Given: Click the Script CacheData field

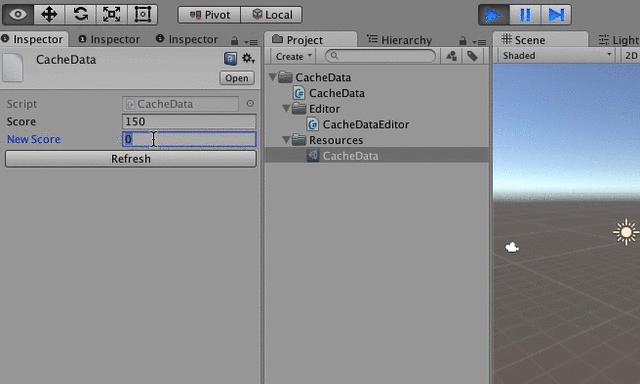Looking at the screenshot, I should coord(180,104).
